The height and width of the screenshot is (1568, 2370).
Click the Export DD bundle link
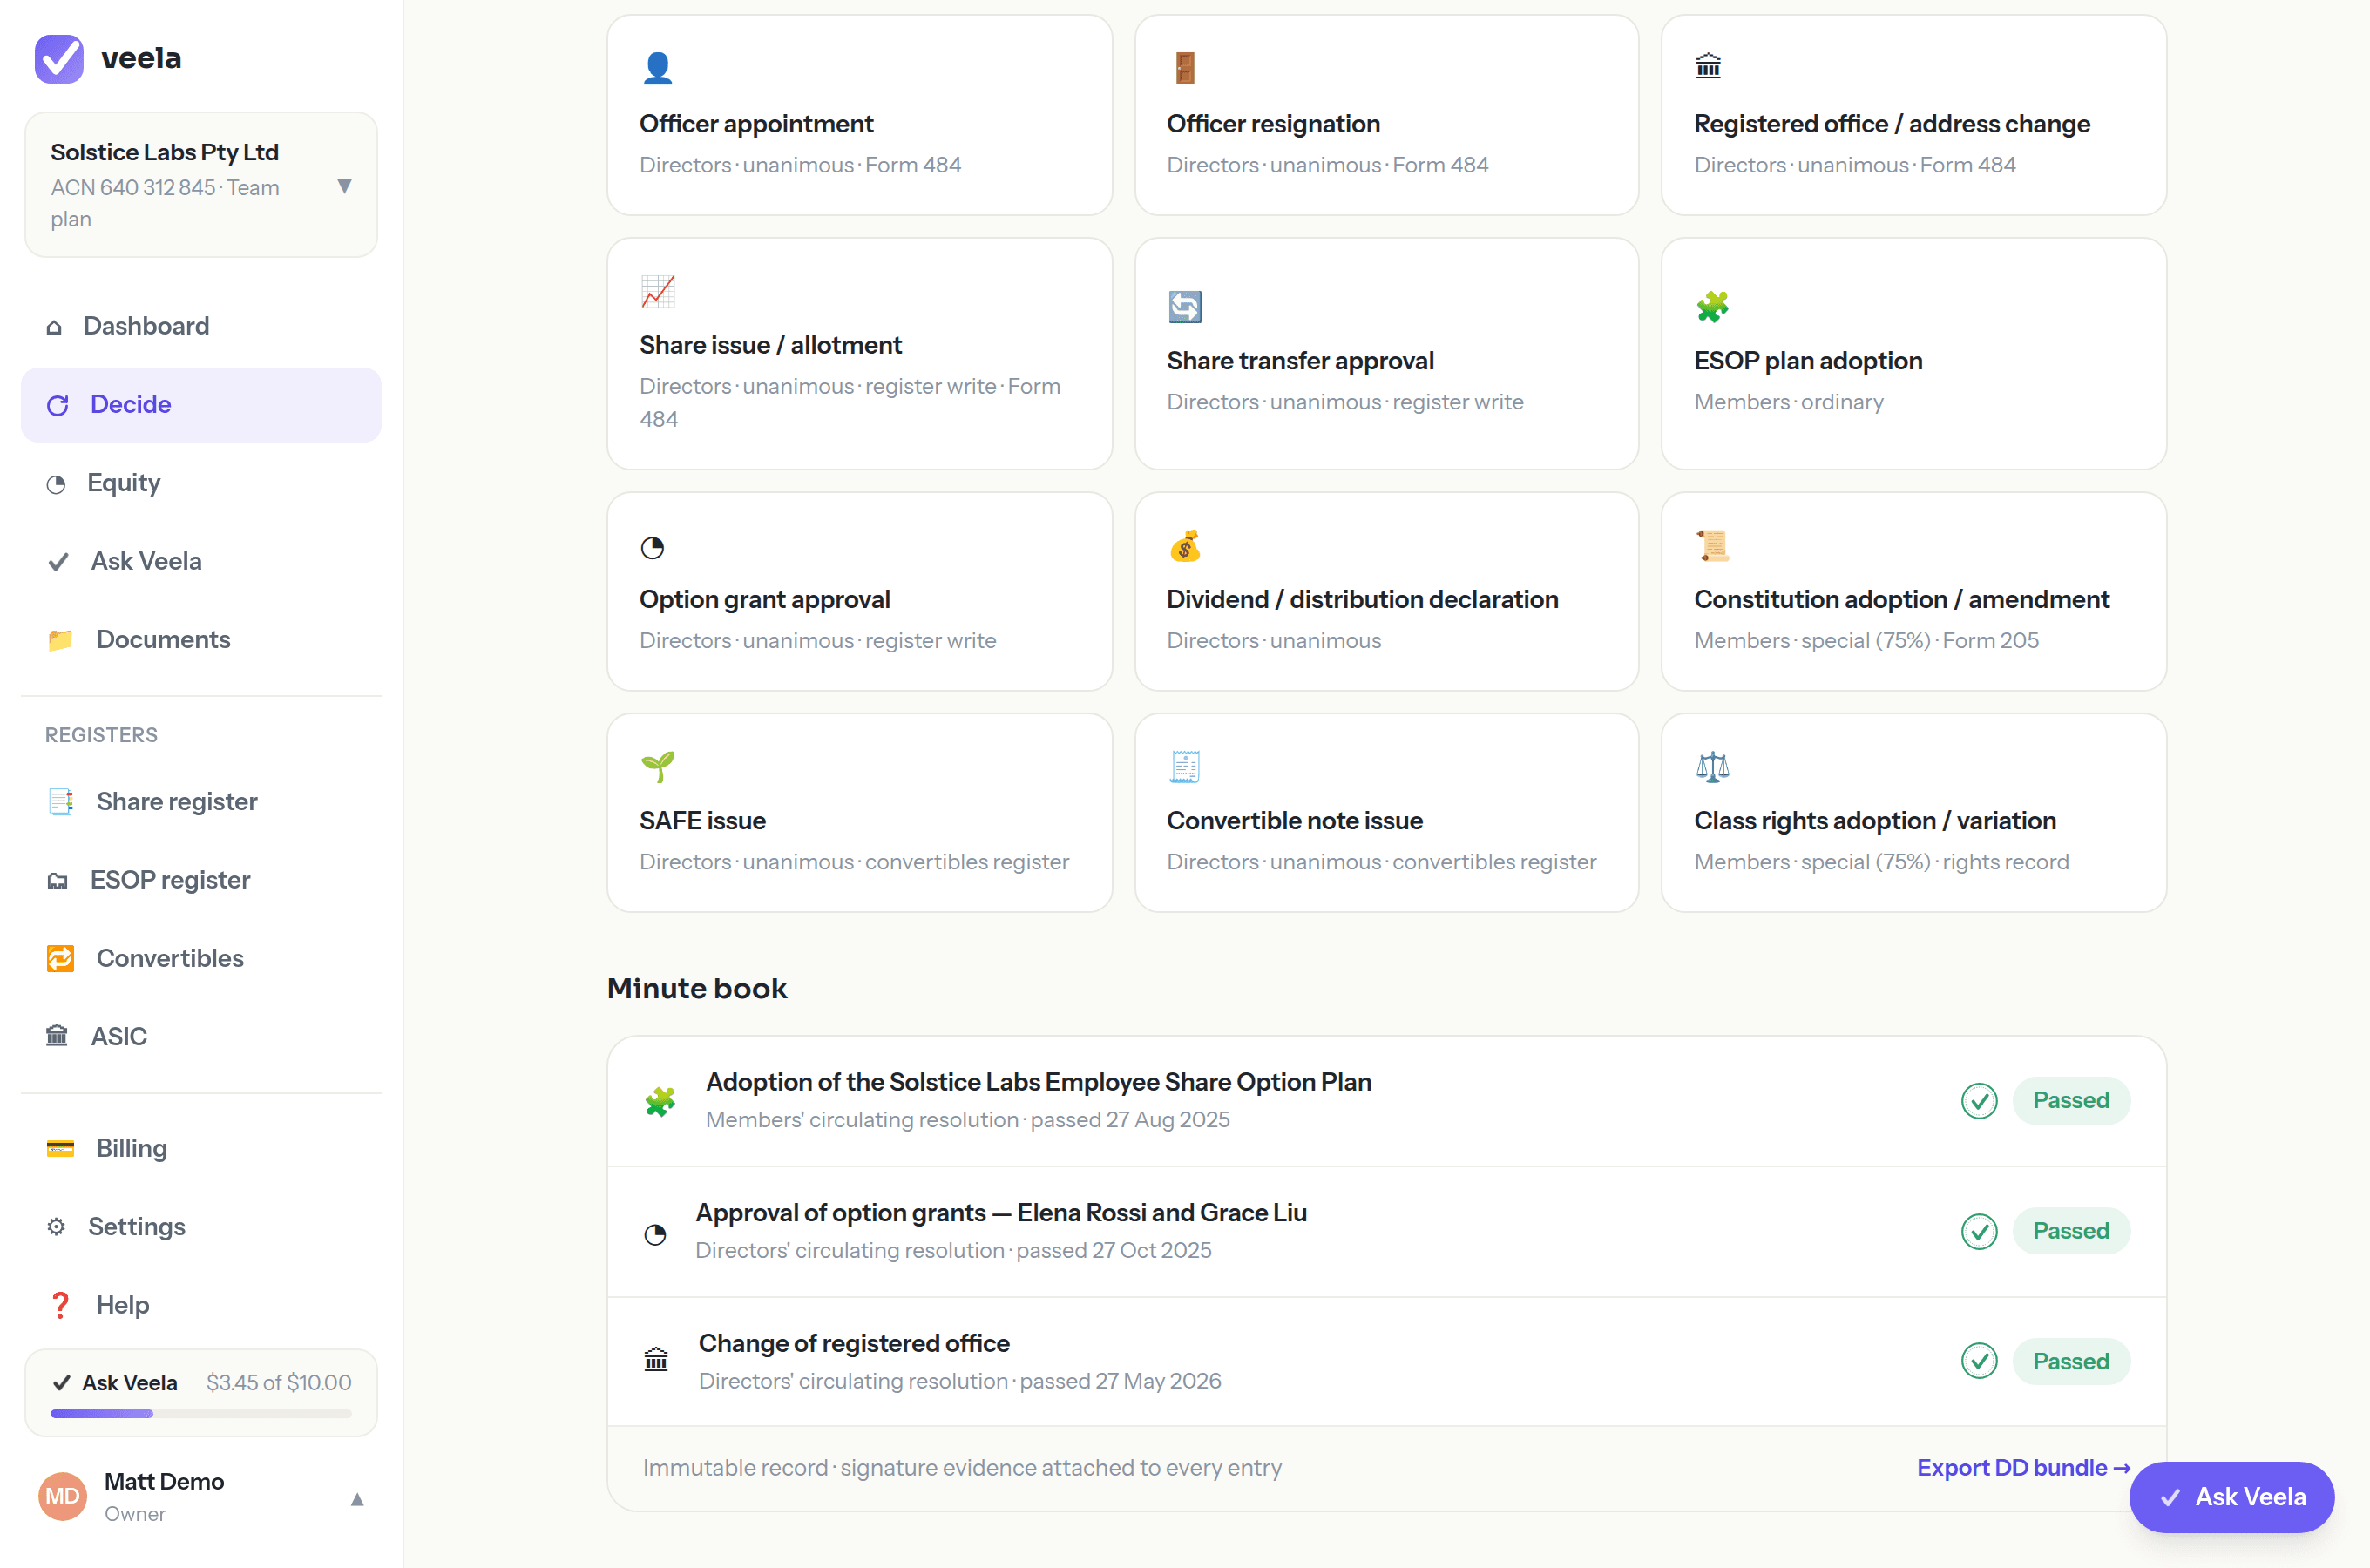pyautogui.click(x=2023, y=1469)
